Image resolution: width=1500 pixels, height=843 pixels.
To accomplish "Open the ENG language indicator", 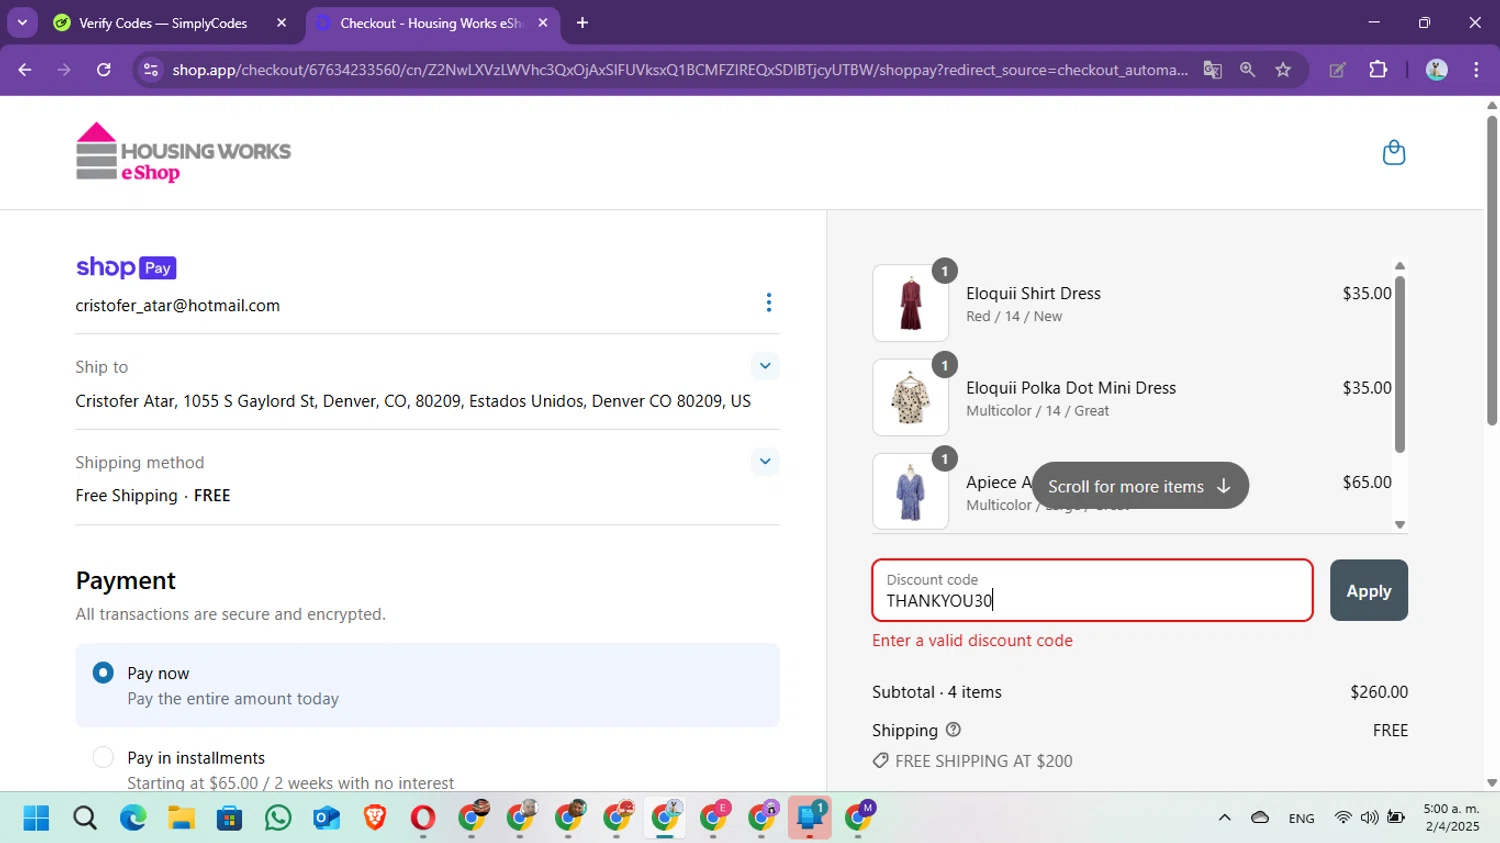I will pos(1301,818).
